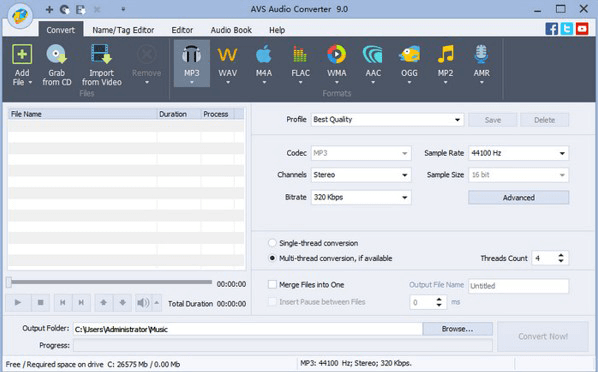Viewport: 598px width, 372px height.
Task: Click the Add File icon
Action: coord(22,55)
